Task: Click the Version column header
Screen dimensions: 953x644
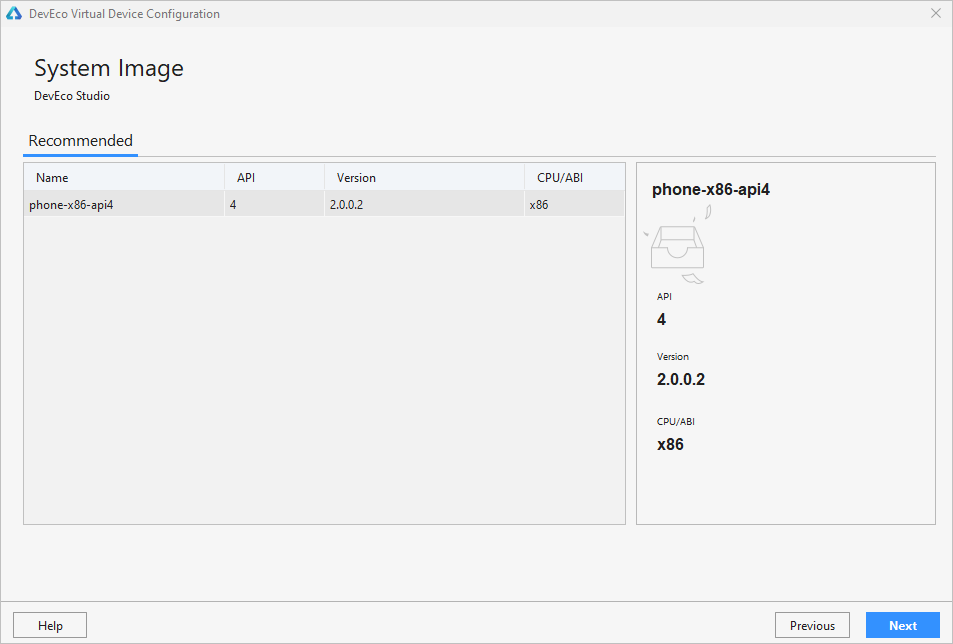Action: [356, 178]
